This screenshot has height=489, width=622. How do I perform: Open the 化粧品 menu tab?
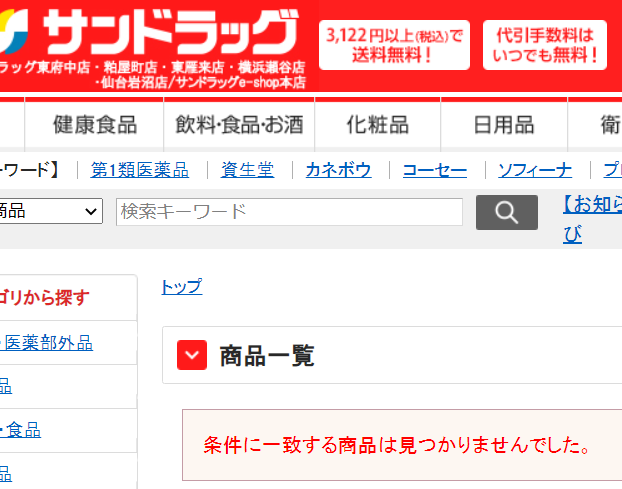(x=378, y=125)
